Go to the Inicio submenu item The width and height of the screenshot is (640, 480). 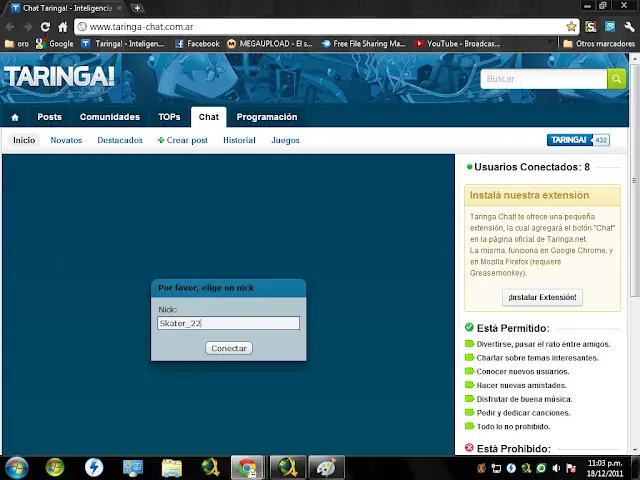coord(24,140)
